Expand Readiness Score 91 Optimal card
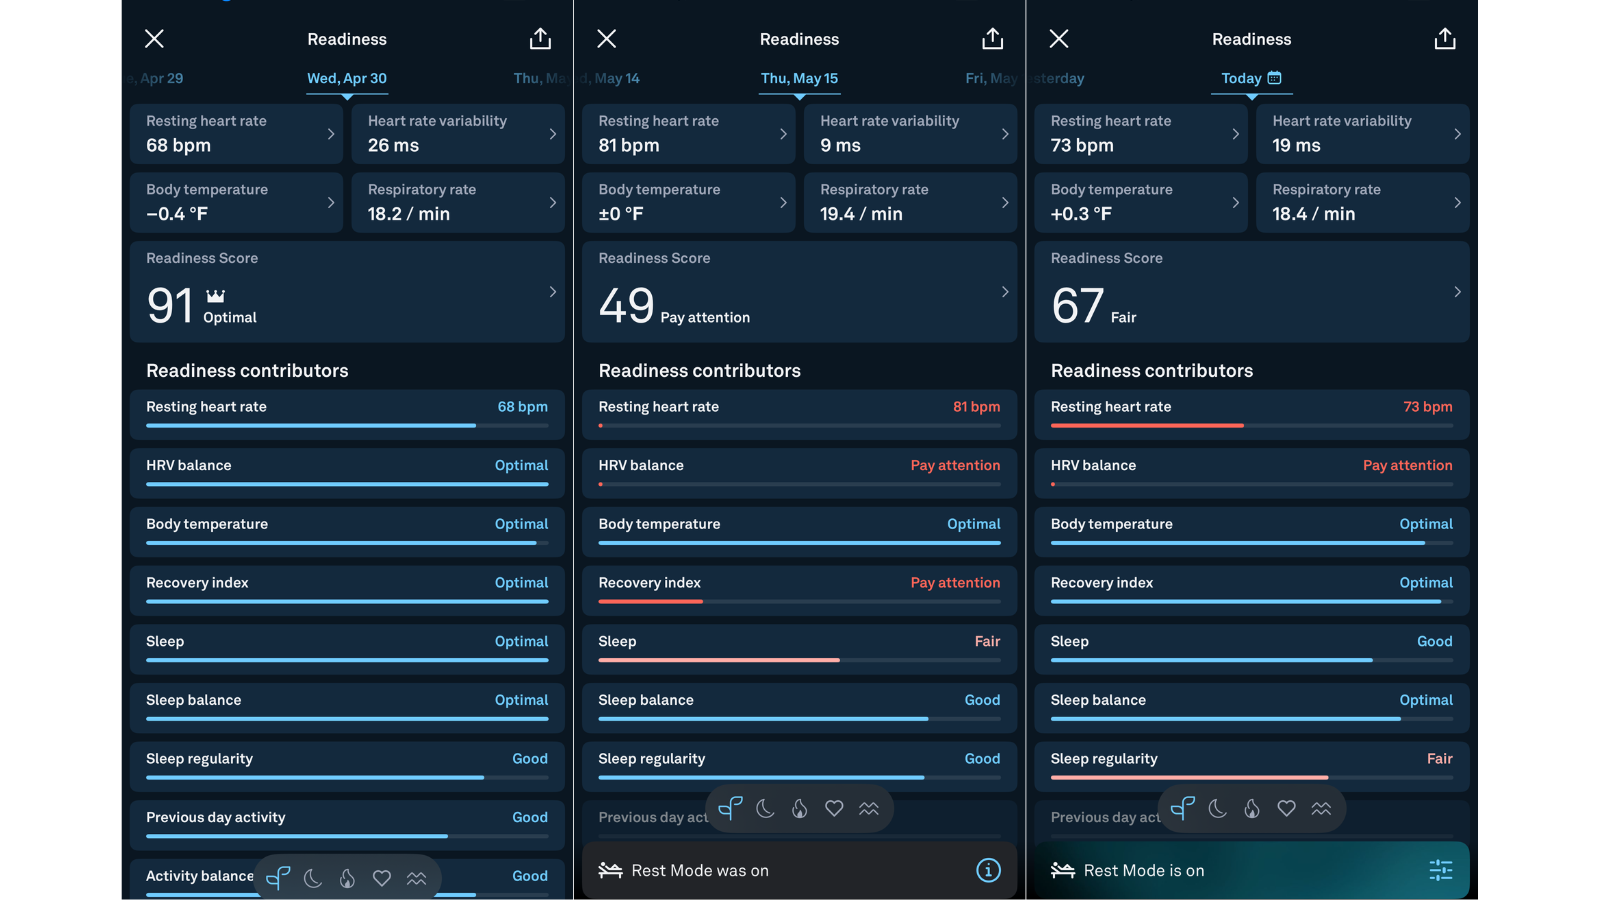This screenshot has height=900, width=1600. (x=347, y=292)
